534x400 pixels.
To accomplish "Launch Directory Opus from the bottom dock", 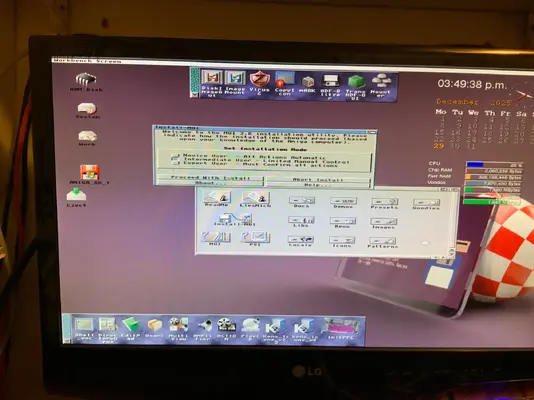I will tap(108, 329).
